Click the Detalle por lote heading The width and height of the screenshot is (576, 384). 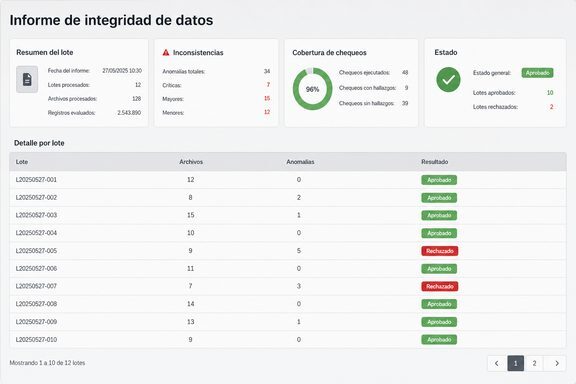[x=39, y=143]
